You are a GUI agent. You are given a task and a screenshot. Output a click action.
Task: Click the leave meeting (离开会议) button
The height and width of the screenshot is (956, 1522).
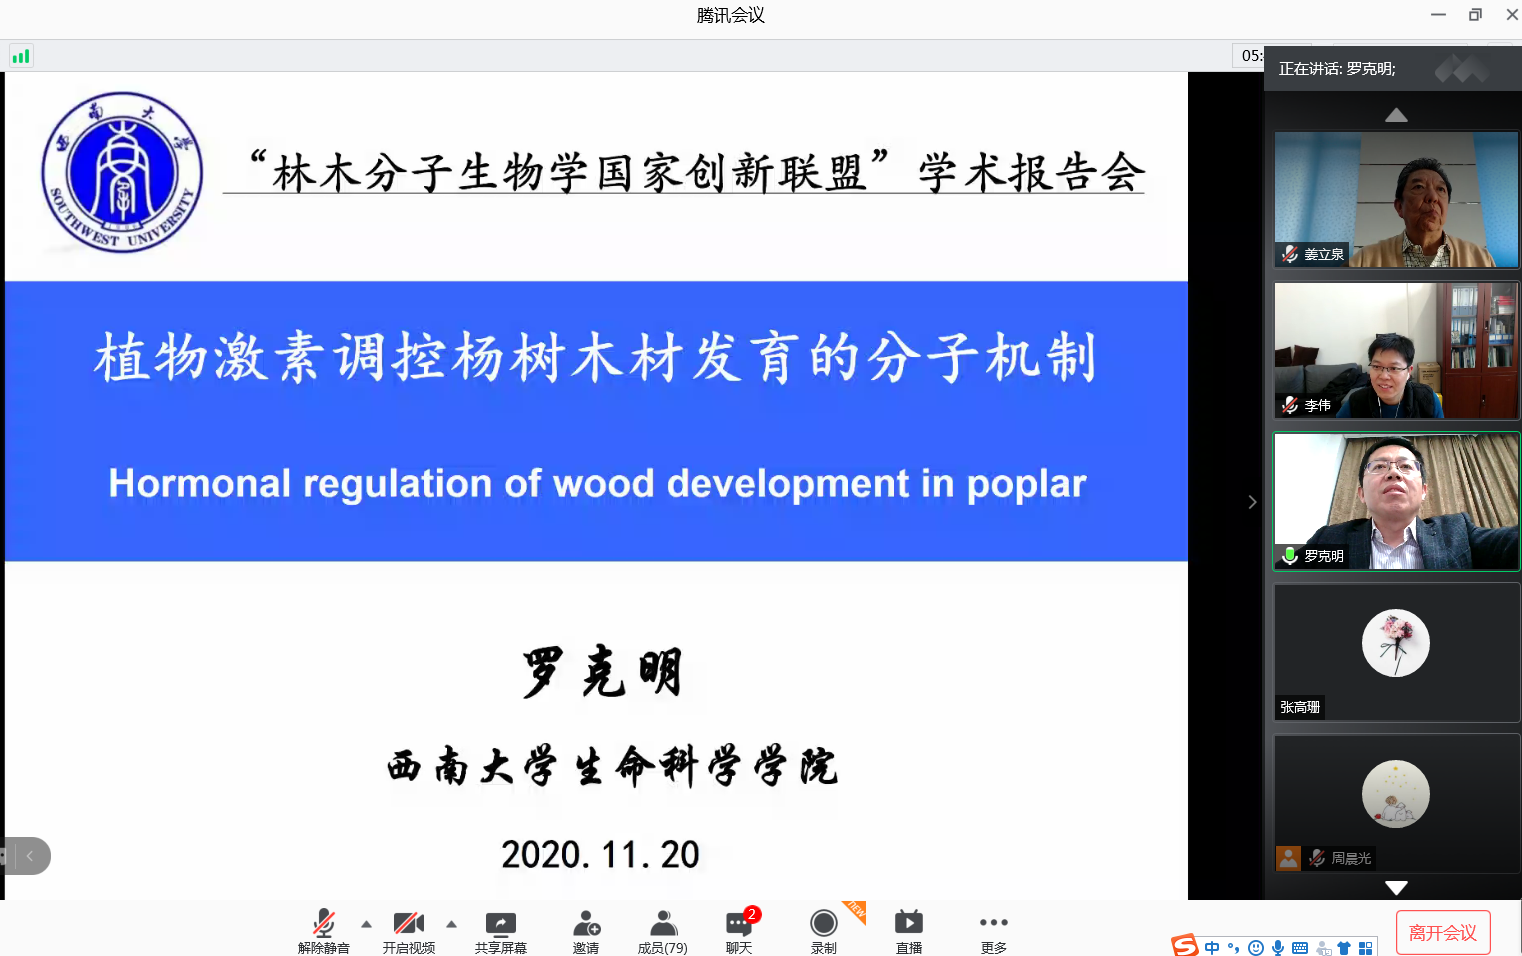click(x=1442, y=932)
